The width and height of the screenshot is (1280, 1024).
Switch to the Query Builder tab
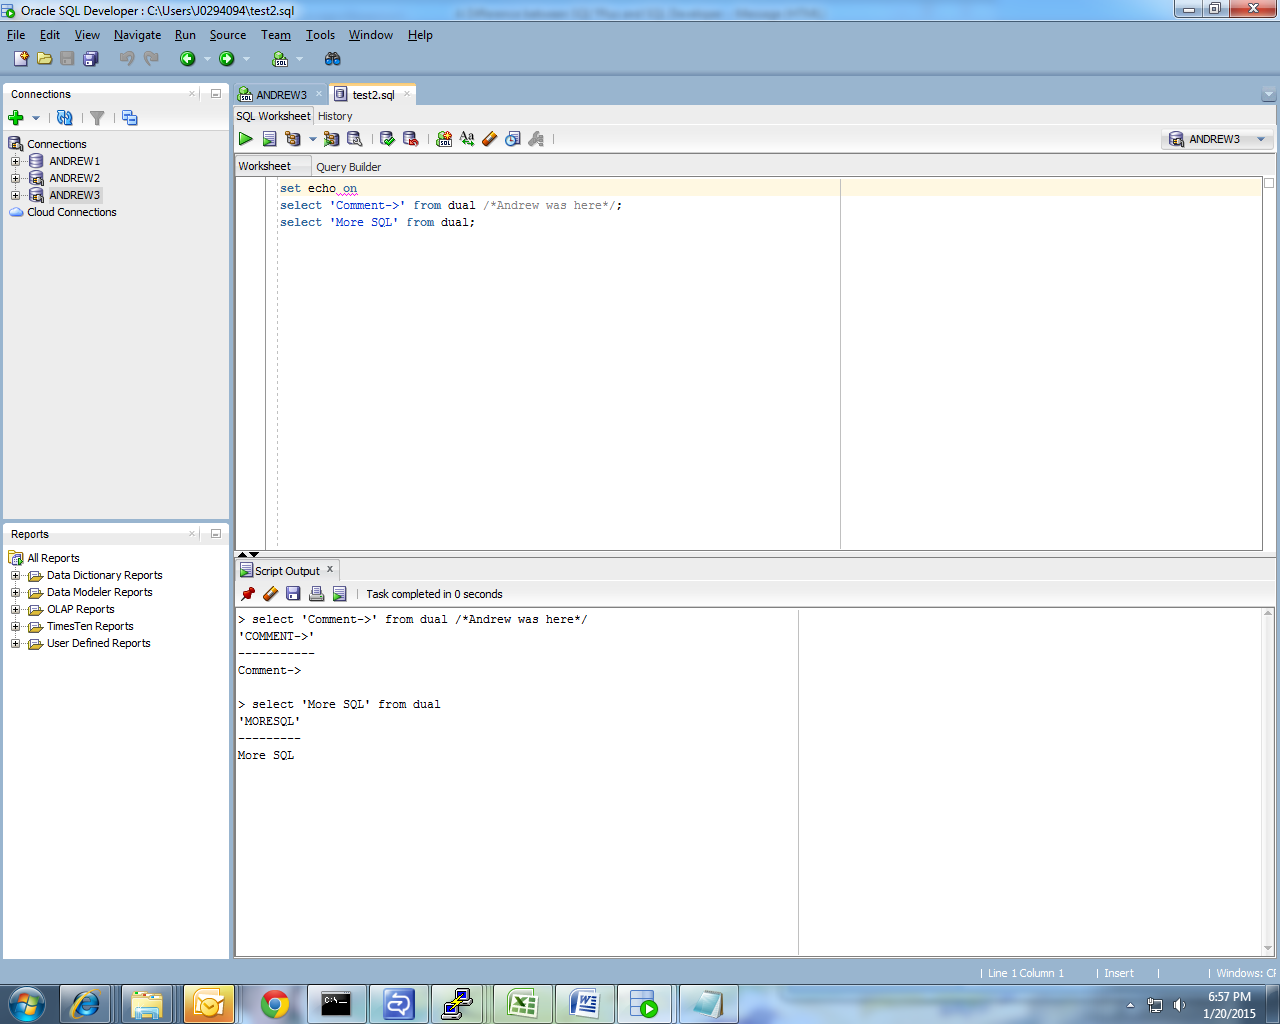click(348, 167)
